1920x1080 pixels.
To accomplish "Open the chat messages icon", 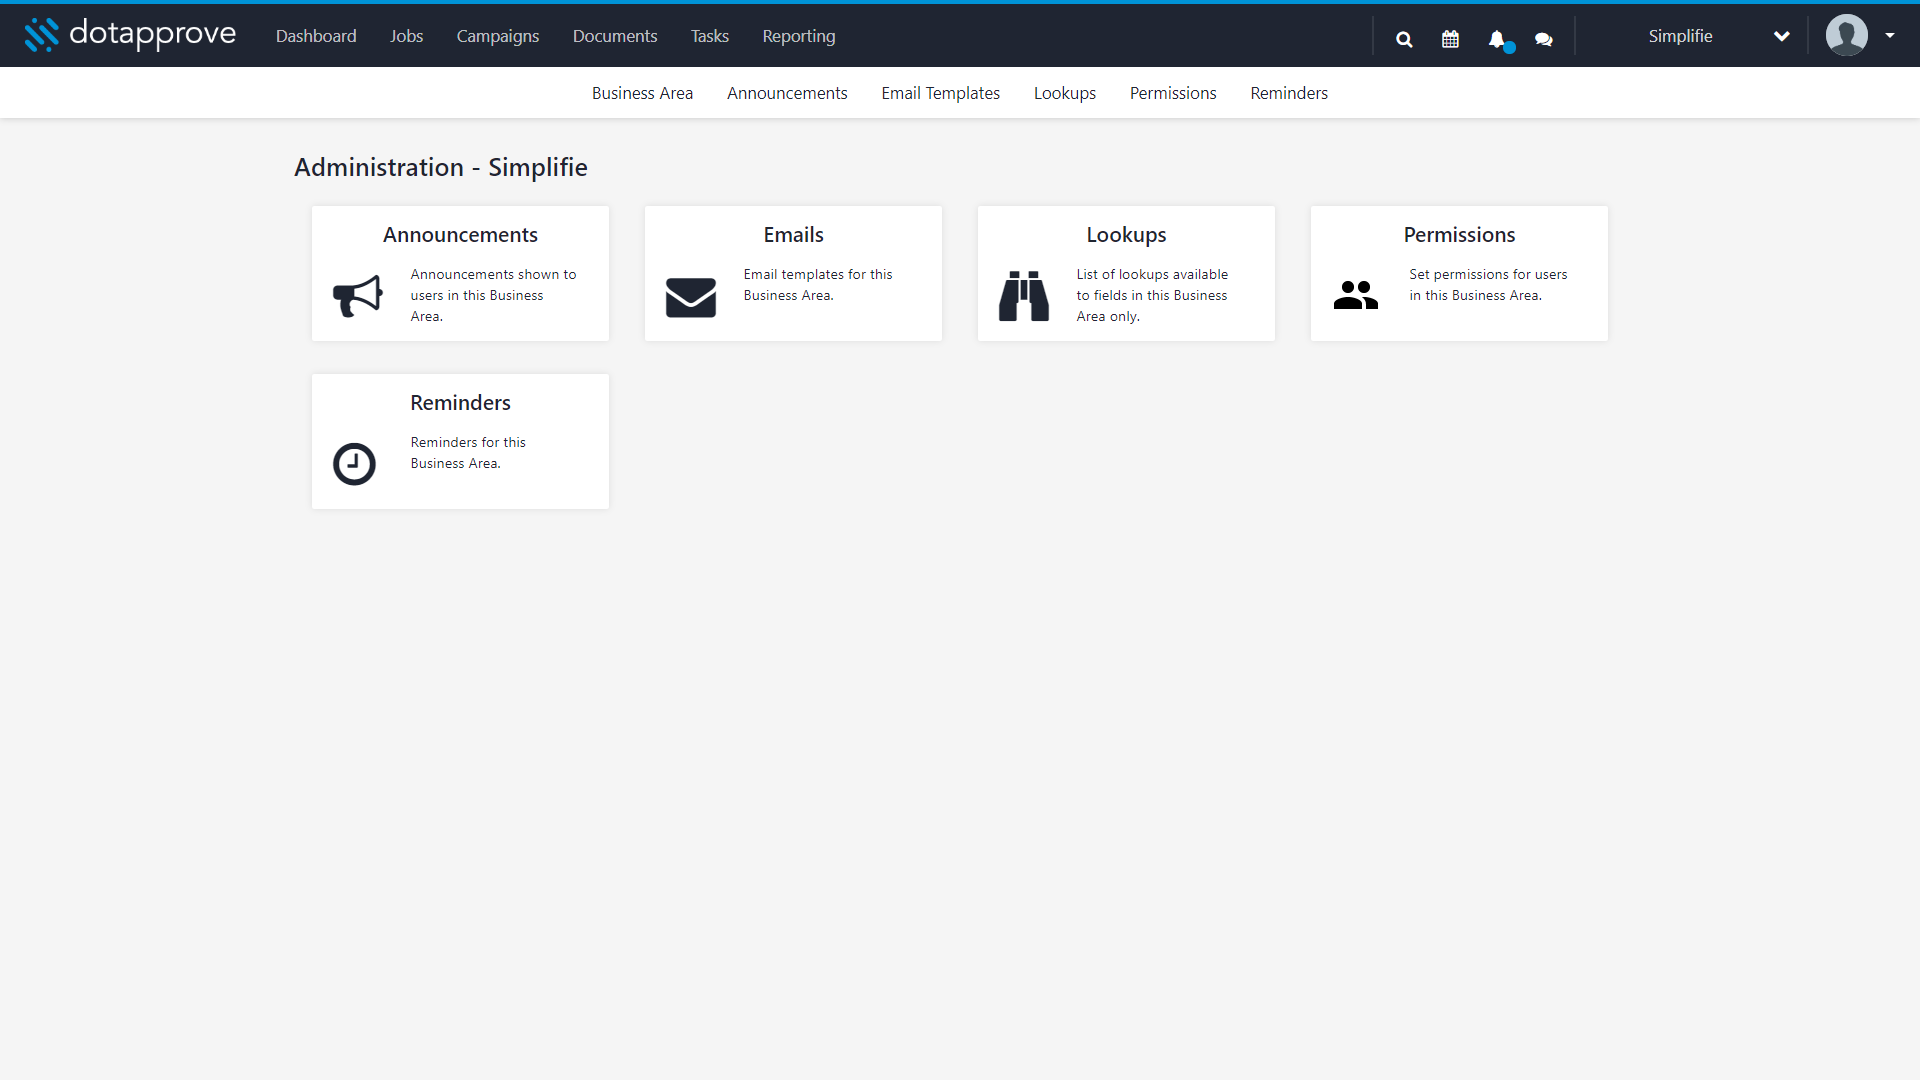I will click(1544, 39).
